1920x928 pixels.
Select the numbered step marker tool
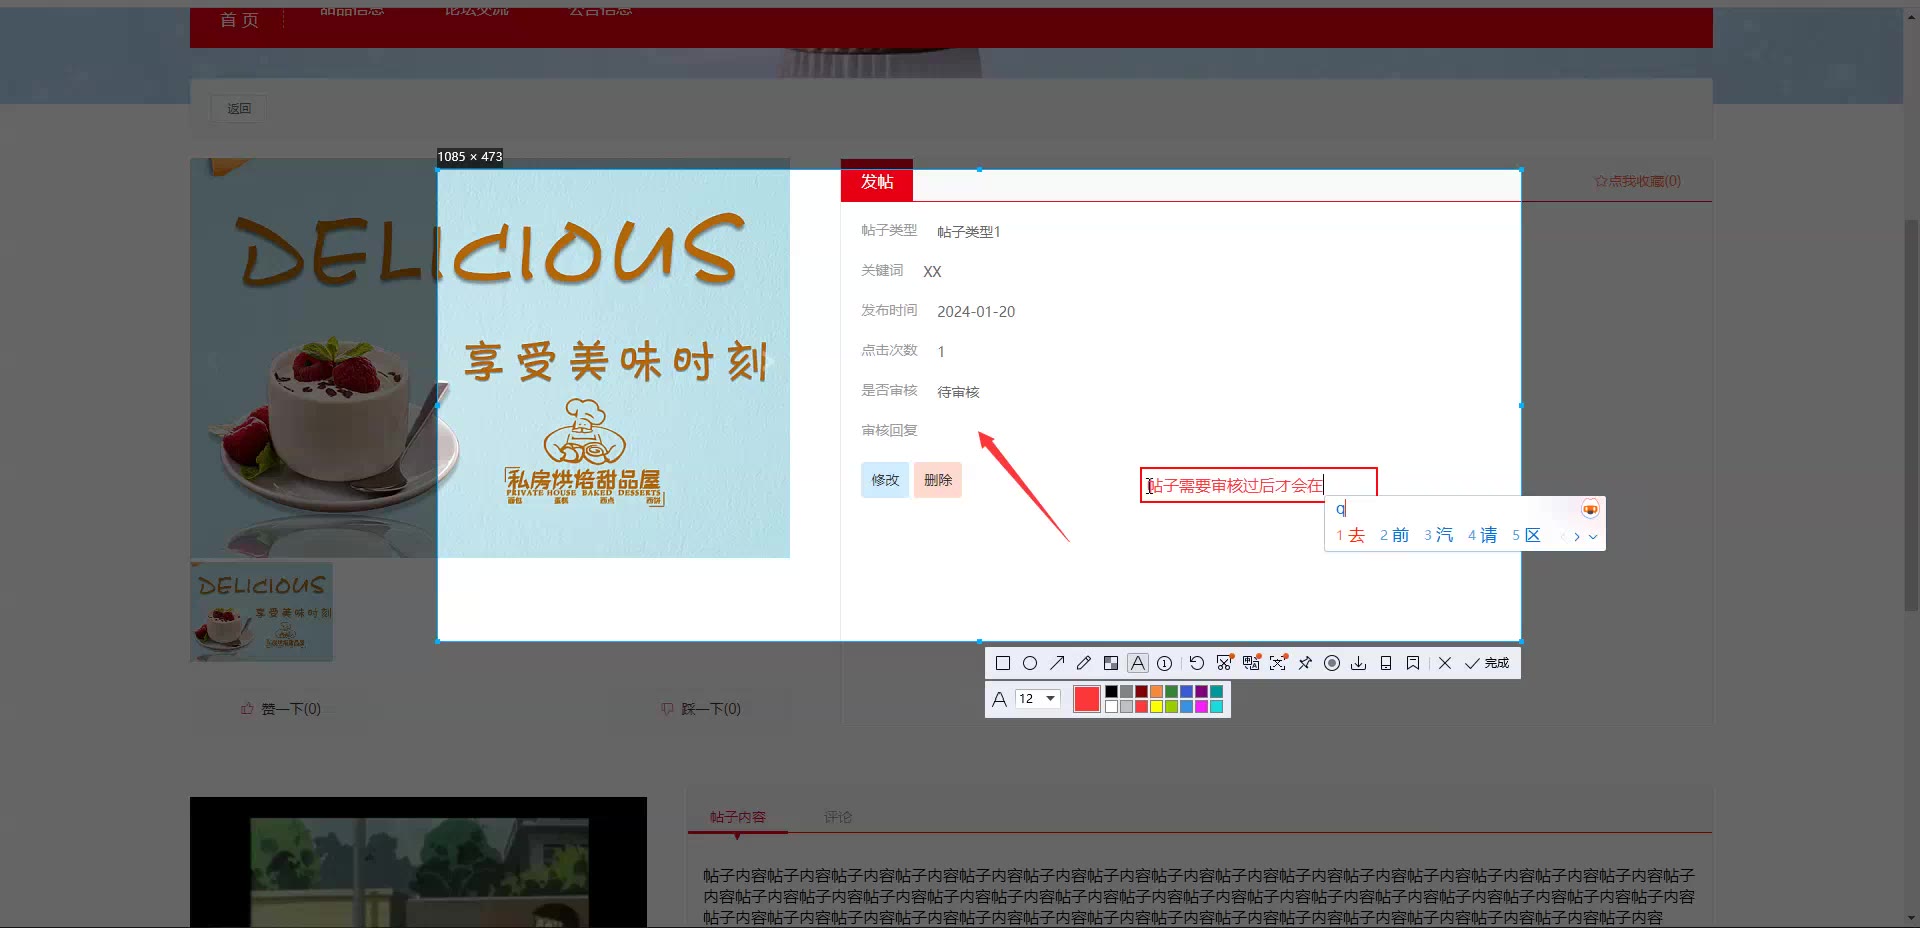pyautogui.click(x=1165, y=663)
